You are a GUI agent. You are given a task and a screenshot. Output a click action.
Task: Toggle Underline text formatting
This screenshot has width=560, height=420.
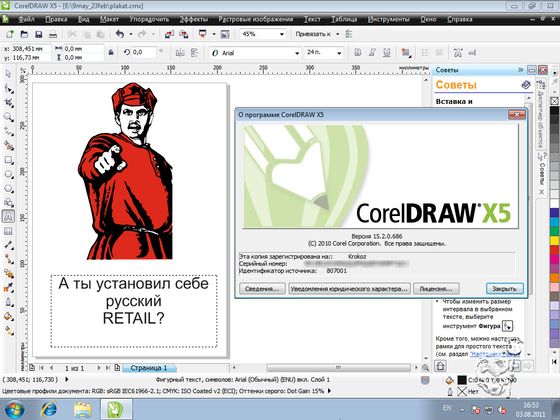[x=386, y=52]
